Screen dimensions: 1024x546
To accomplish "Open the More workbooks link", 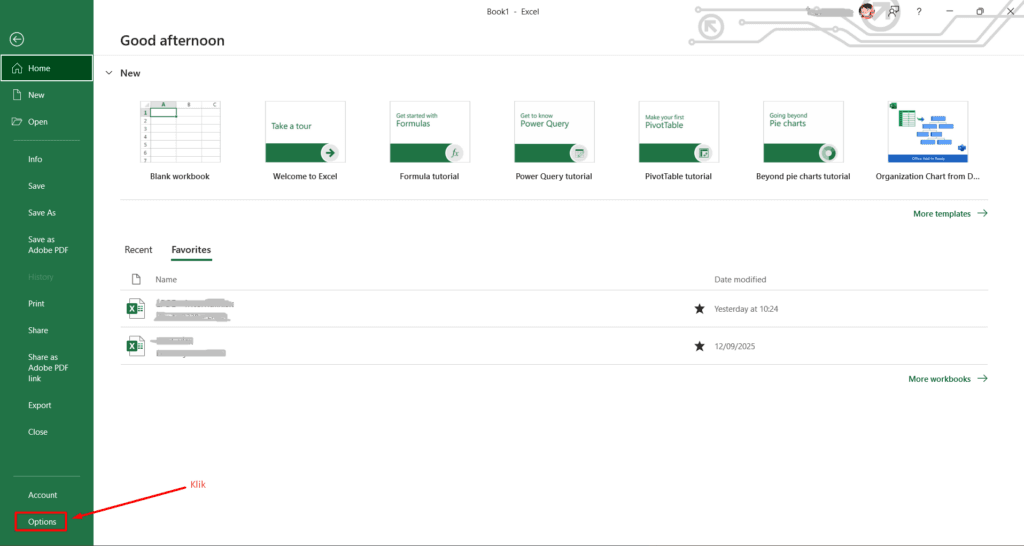I will tap(947, 379).
